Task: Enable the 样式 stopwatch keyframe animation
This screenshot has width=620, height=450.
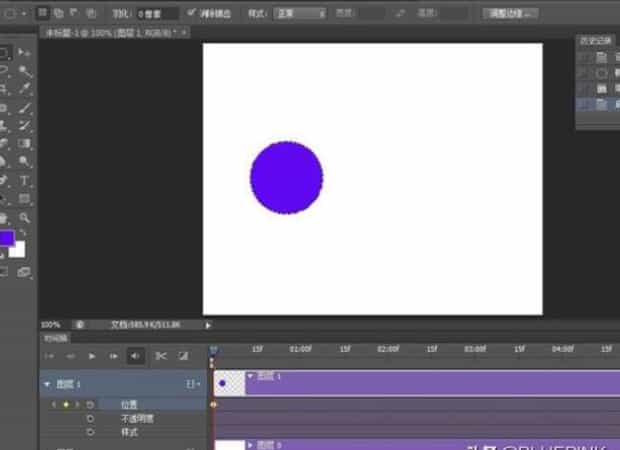Action: tap(90, 432)
